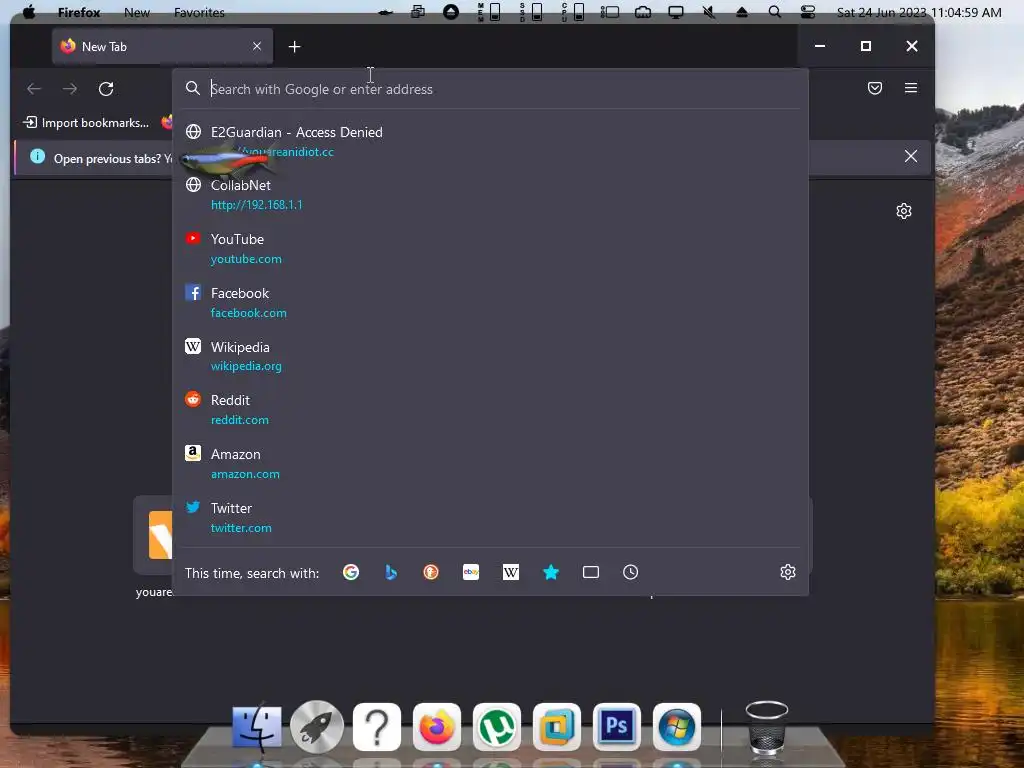
Task: Click the Spotlight search magnifier in menu bar
Action: point(775,12)
